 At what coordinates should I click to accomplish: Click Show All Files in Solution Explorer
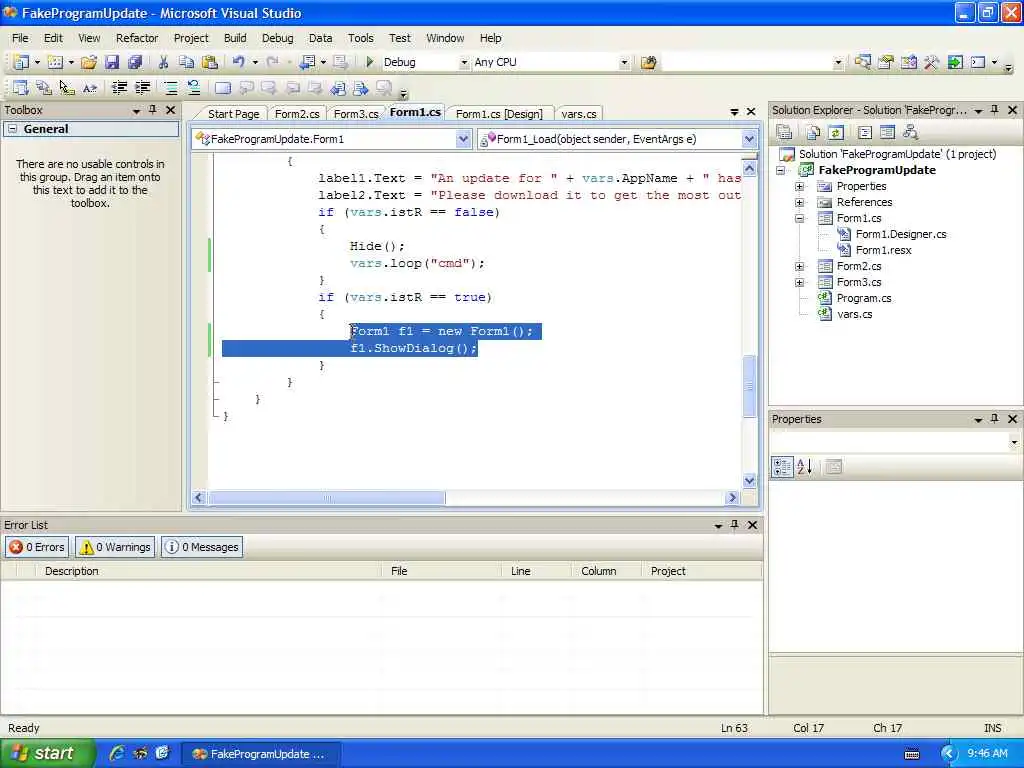(813, 133)
